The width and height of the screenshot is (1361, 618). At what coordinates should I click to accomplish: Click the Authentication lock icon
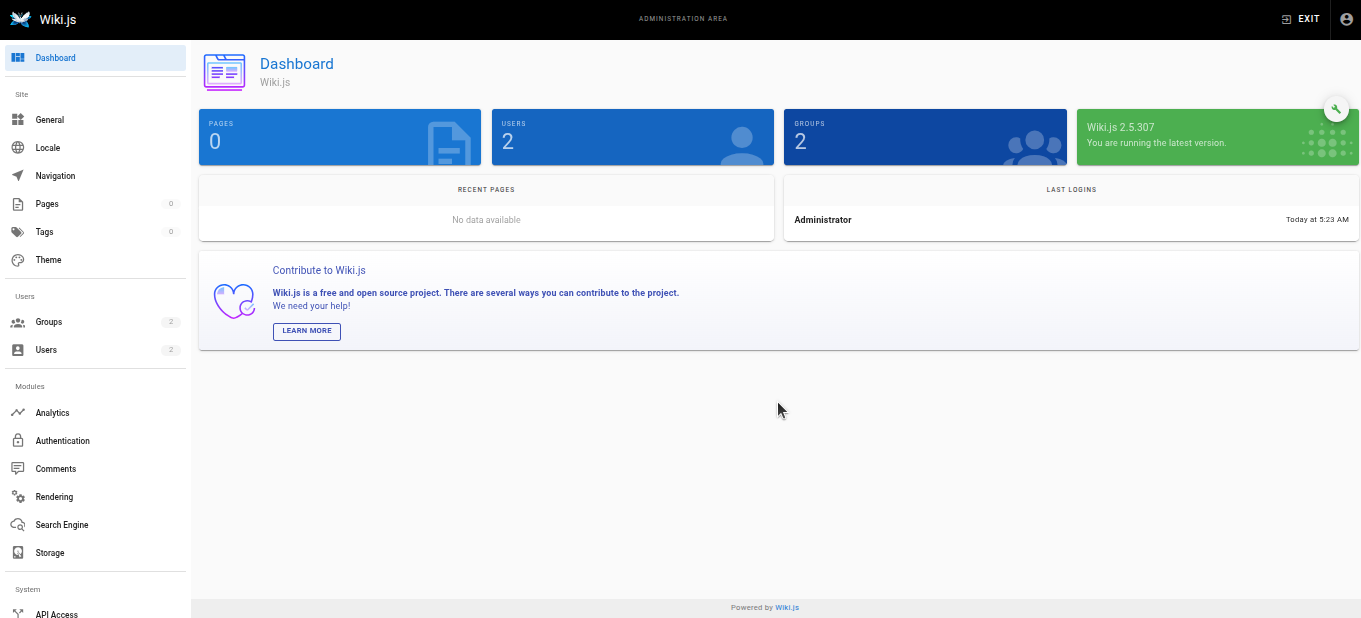[18, 441]
